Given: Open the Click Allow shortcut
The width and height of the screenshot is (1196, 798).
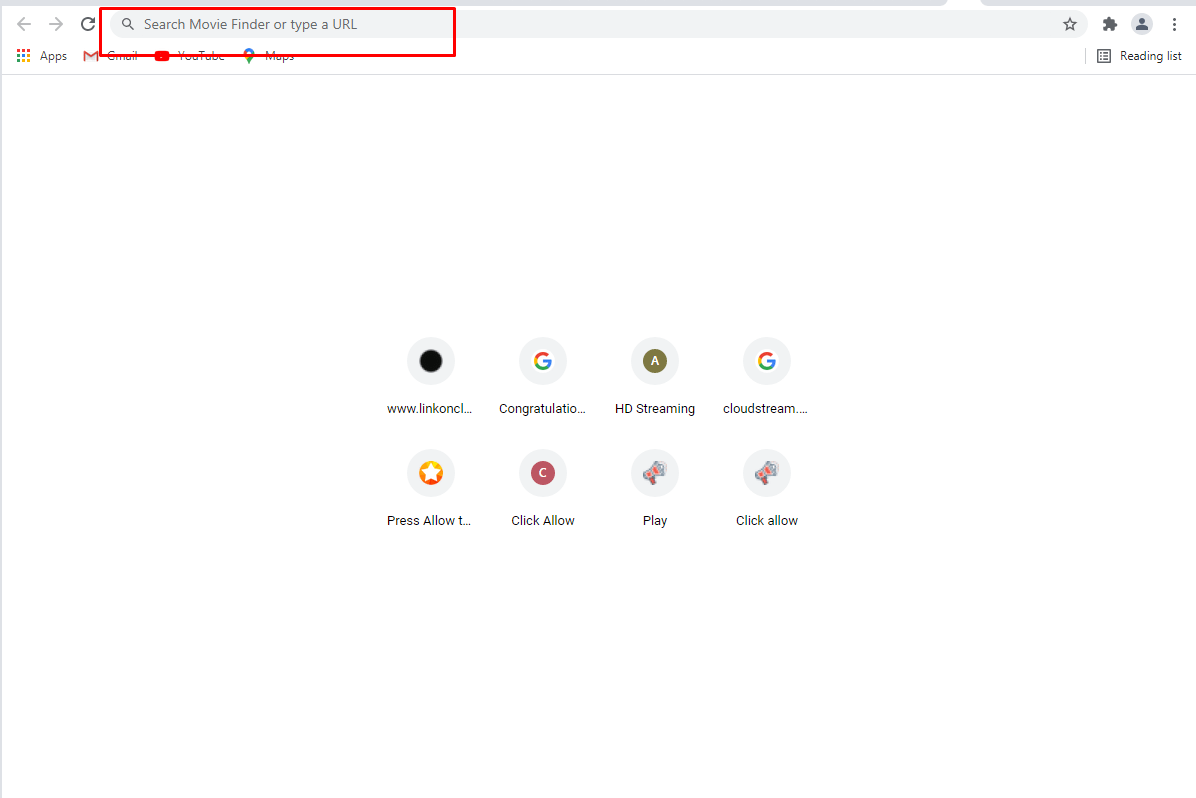Looking at the screenshot, I should (x=542, y=487).
